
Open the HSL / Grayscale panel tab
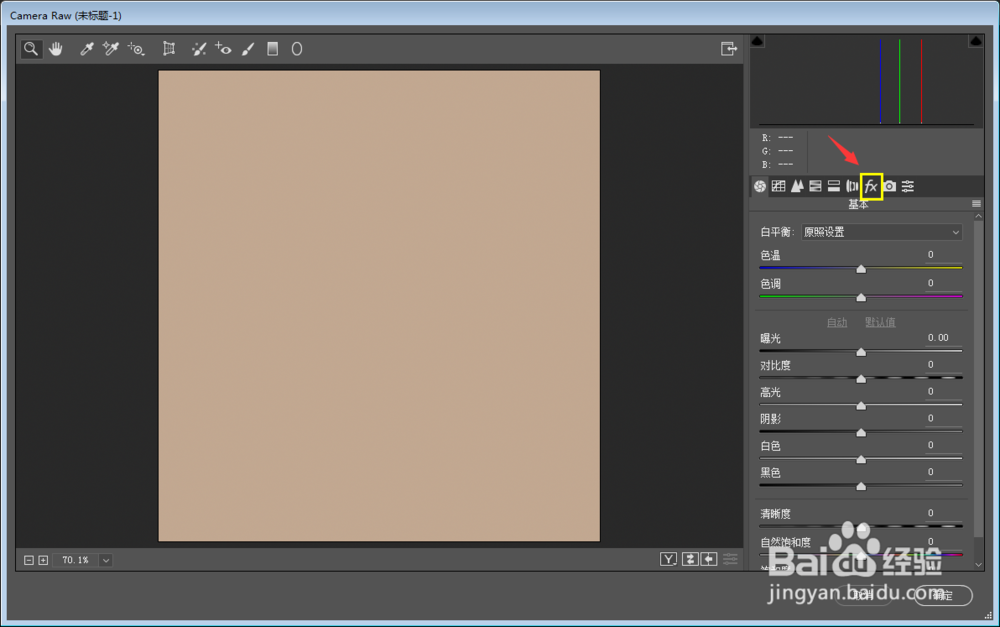[x=815, y=186]
